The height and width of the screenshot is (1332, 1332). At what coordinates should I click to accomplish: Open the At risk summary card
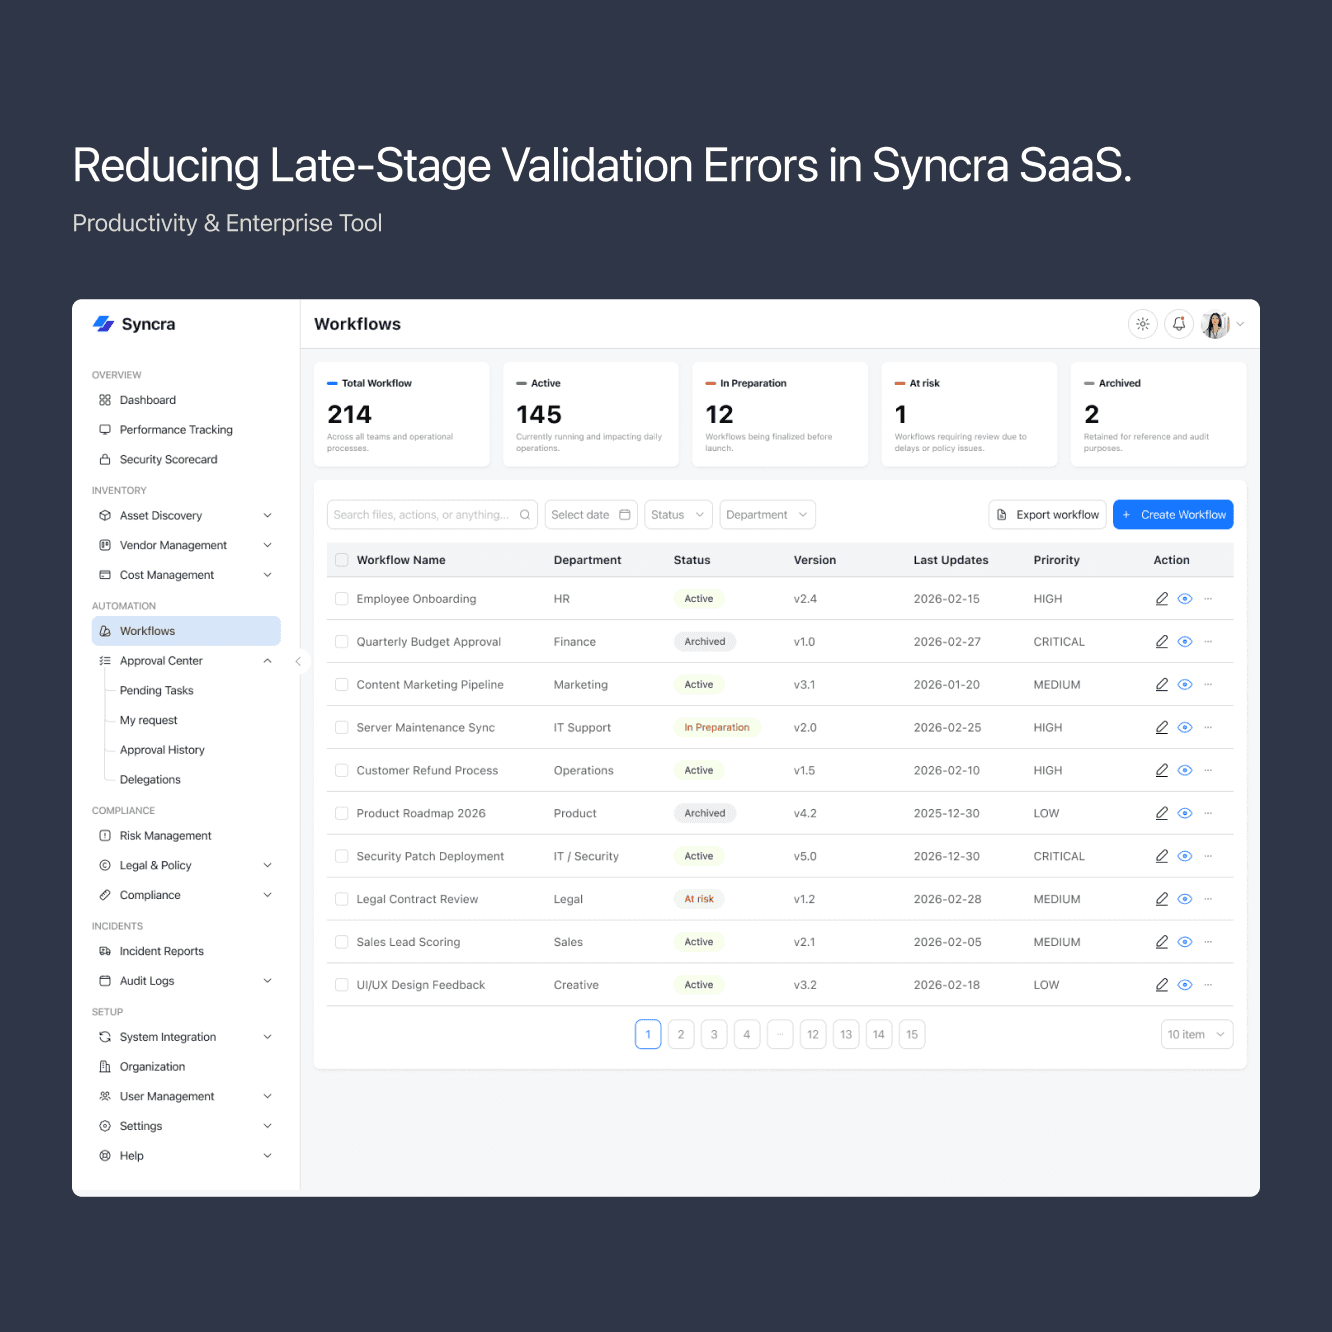click(x=969, y=414)
